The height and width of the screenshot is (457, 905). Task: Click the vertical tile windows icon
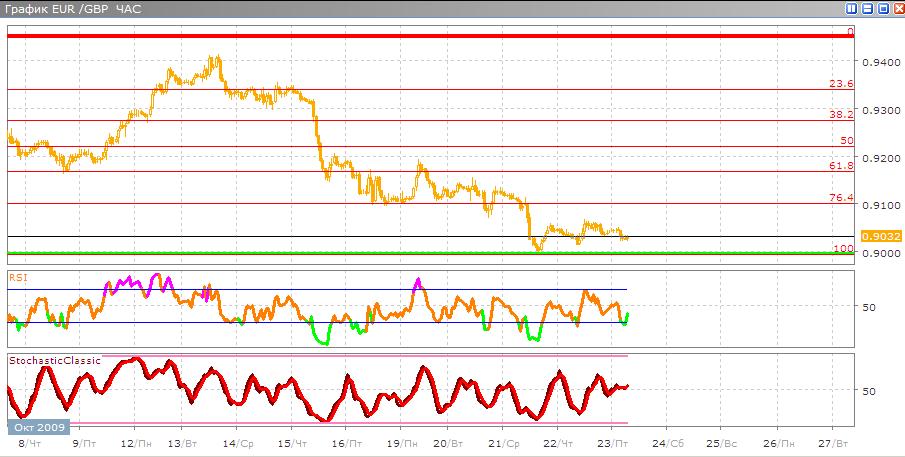tap(852, 9)
